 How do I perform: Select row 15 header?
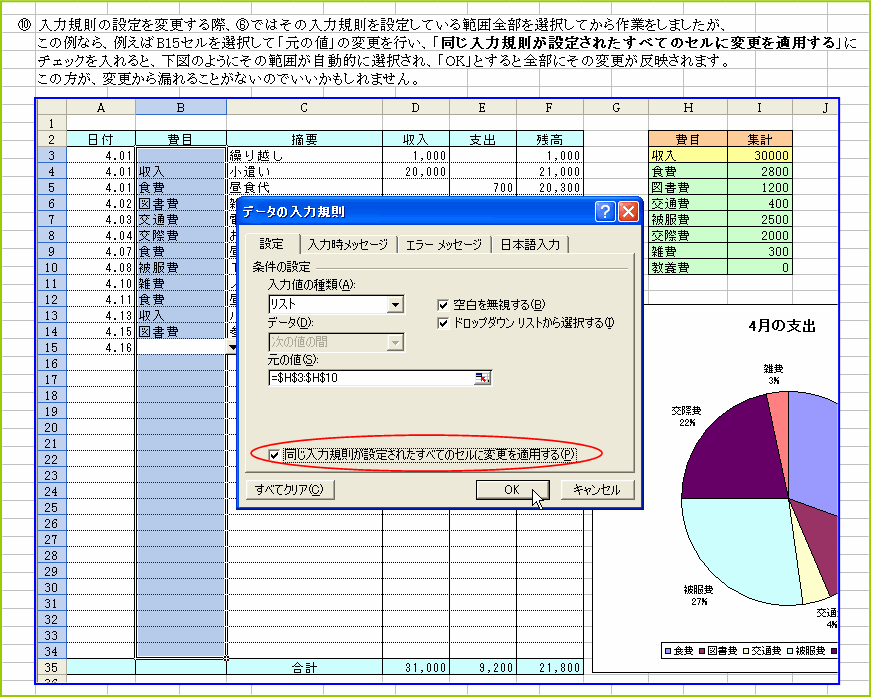51,348
